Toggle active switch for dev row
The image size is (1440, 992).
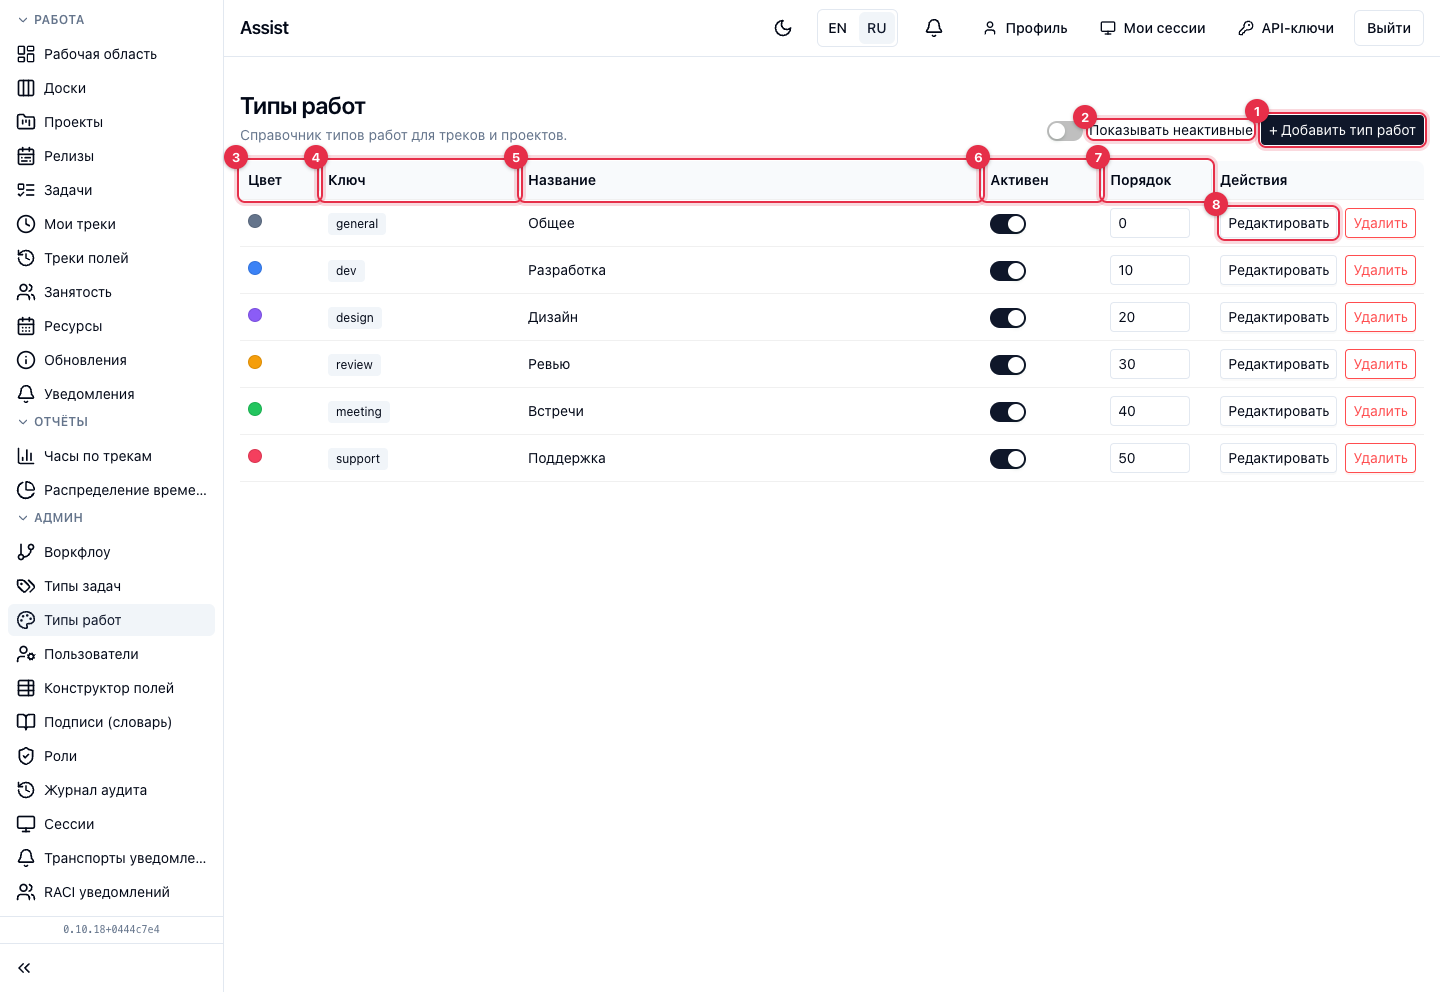(x=1008, y=271)
